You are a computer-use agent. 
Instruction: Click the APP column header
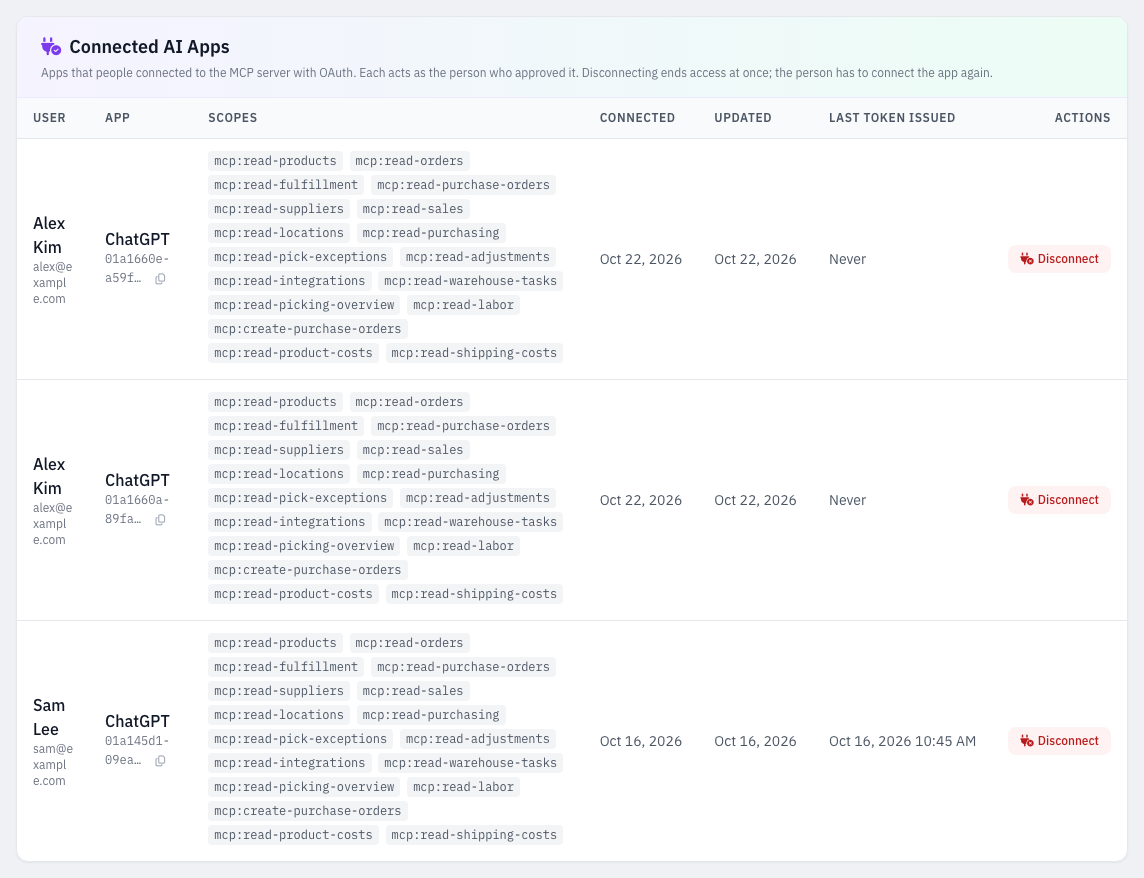point(117,118)
